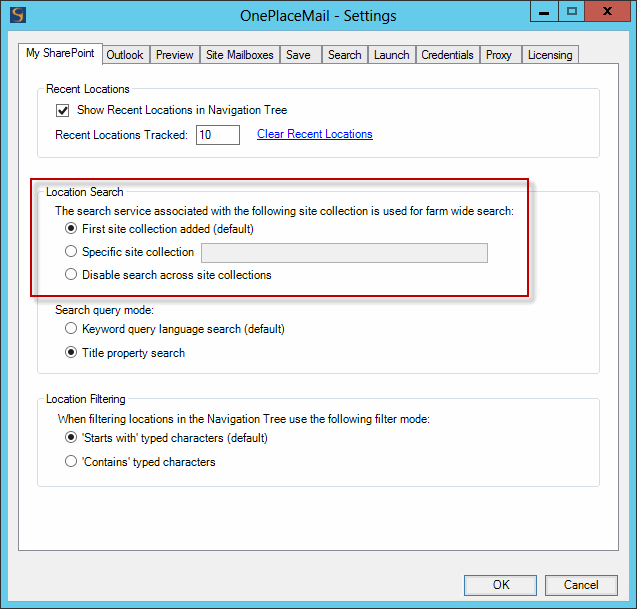
Task: Open the Site Mailboxes tab
Action: (x=240, y=55)
